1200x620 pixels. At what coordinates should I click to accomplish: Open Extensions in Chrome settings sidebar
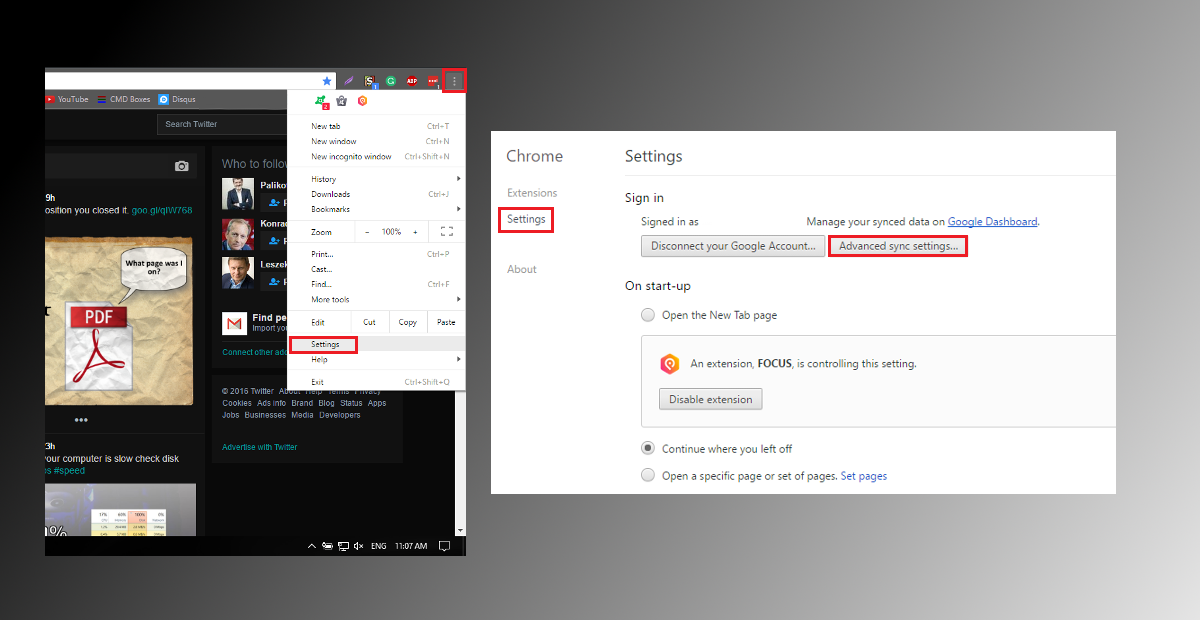point(532,193)
